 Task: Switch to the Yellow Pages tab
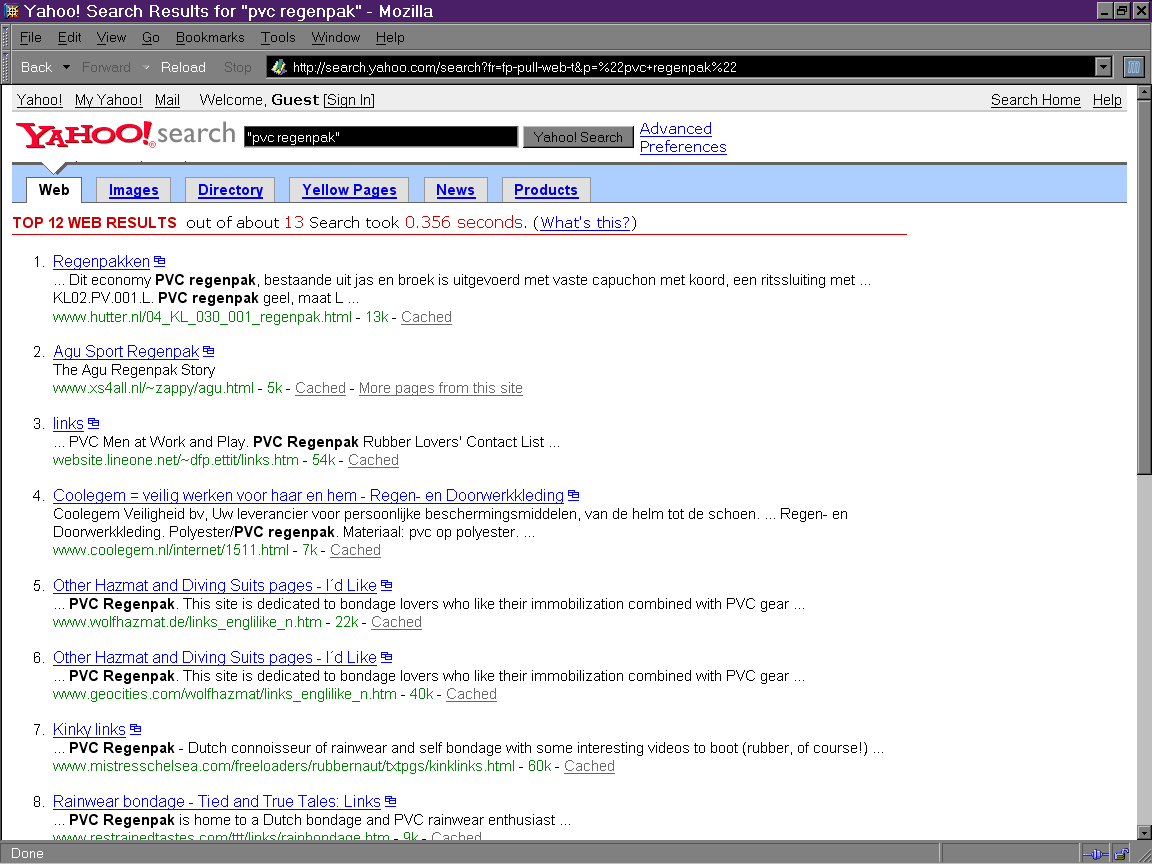(350, 190)
